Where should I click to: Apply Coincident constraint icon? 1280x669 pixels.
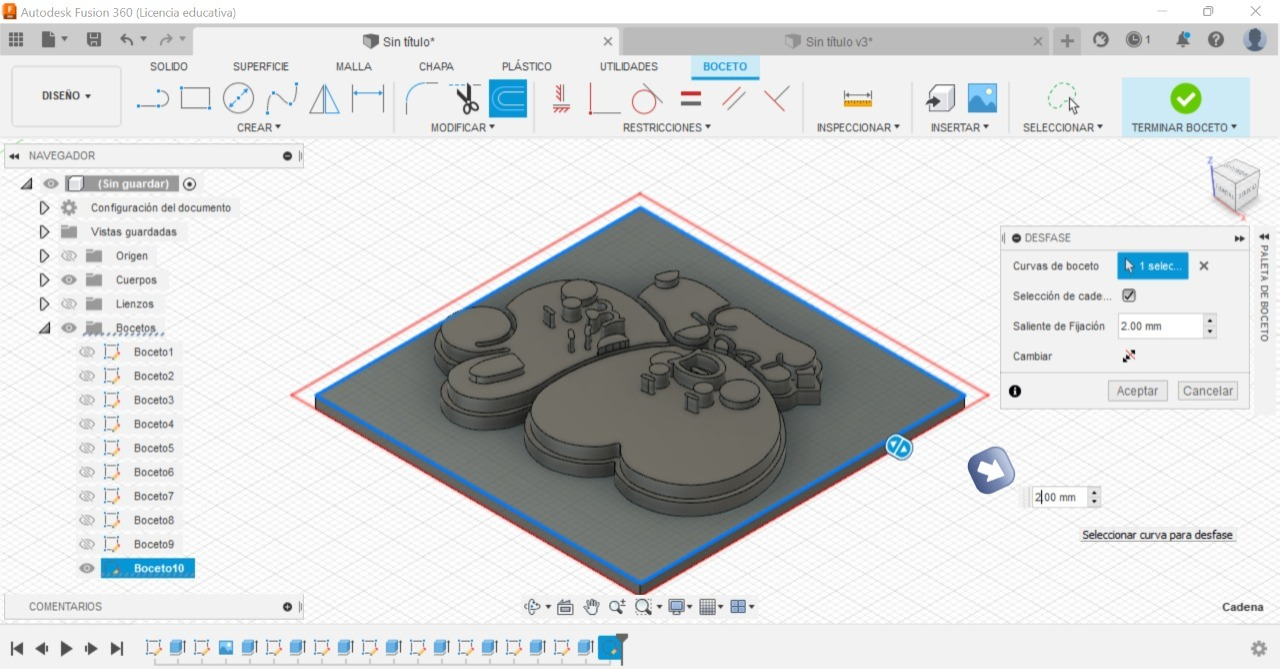tap(776, 98)
